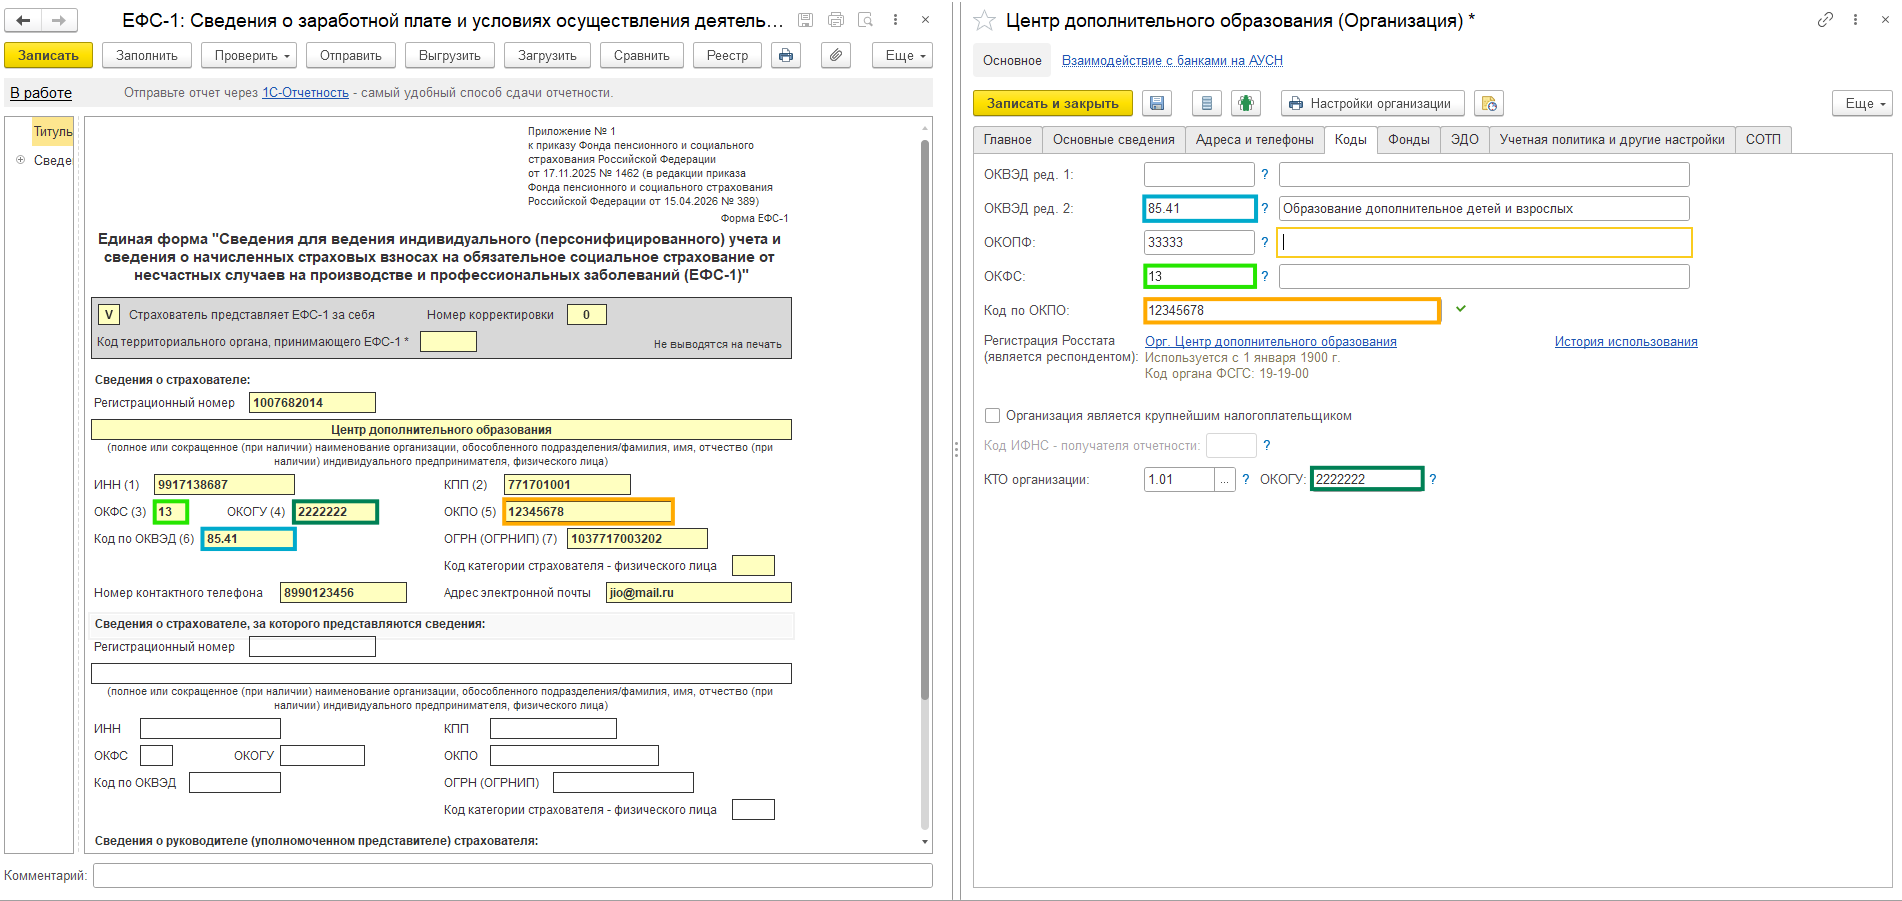Screen dimensions: 1902x901
Task: Click the Реестр button
Action: [727, 56]
